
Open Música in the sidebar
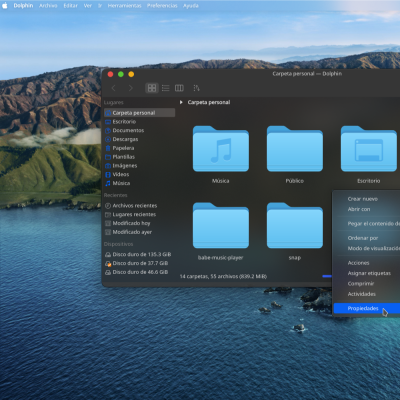121,183
